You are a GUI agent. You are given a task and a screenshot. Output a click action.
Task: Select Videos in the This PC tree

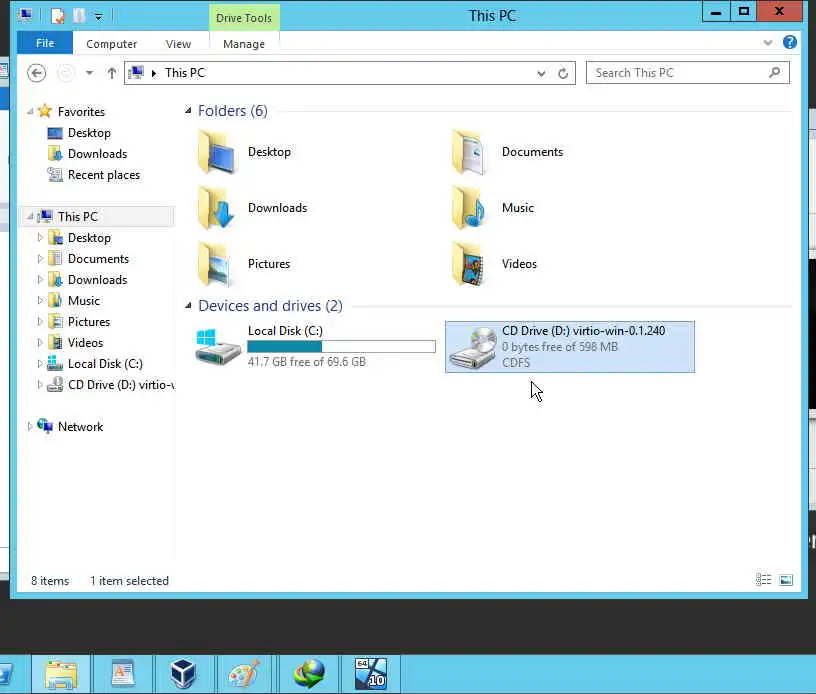coord(85,342)
